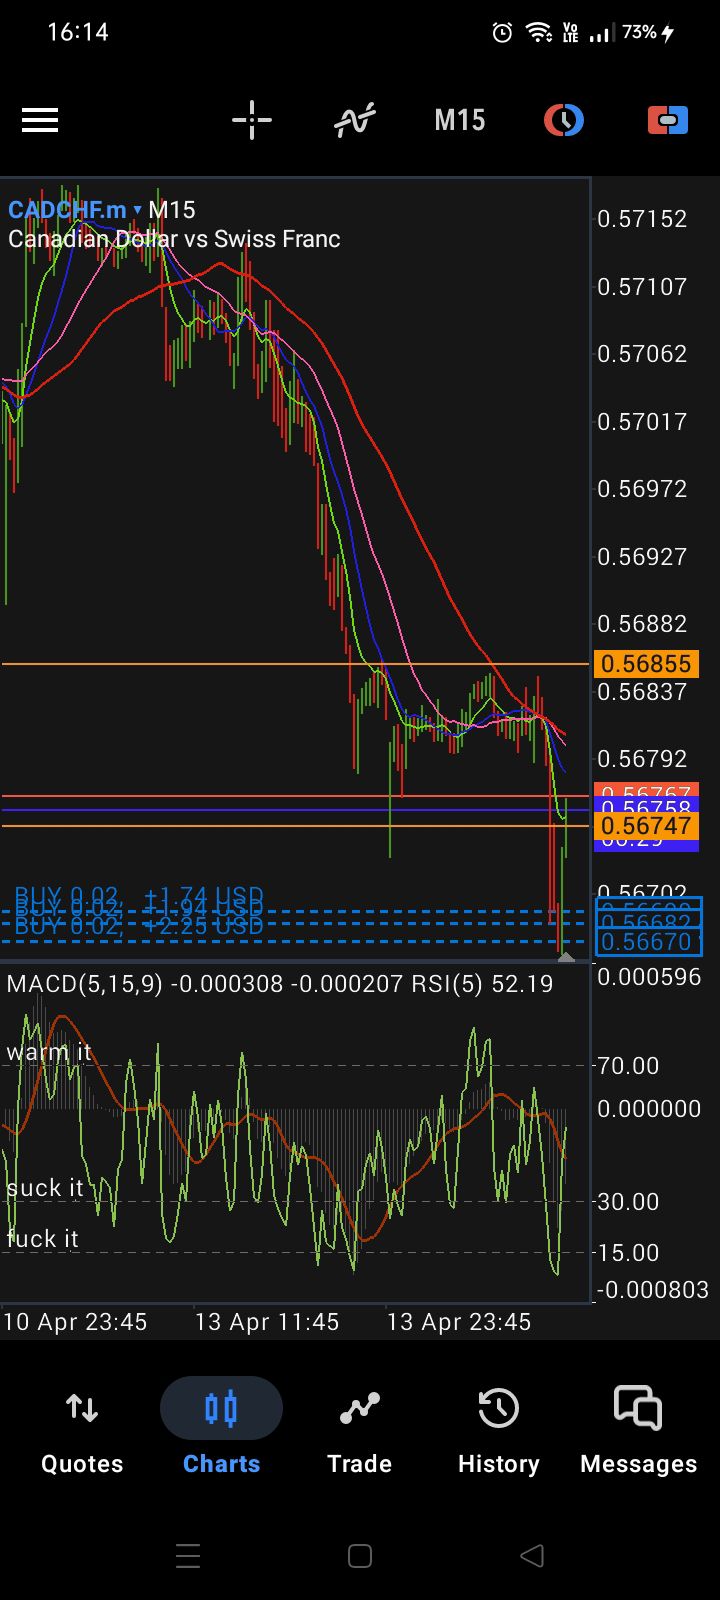The height and width of the screenshot is (1600, 720).
Task: Activate the crosshair cursor tool
Action: [x=252, y=121]
